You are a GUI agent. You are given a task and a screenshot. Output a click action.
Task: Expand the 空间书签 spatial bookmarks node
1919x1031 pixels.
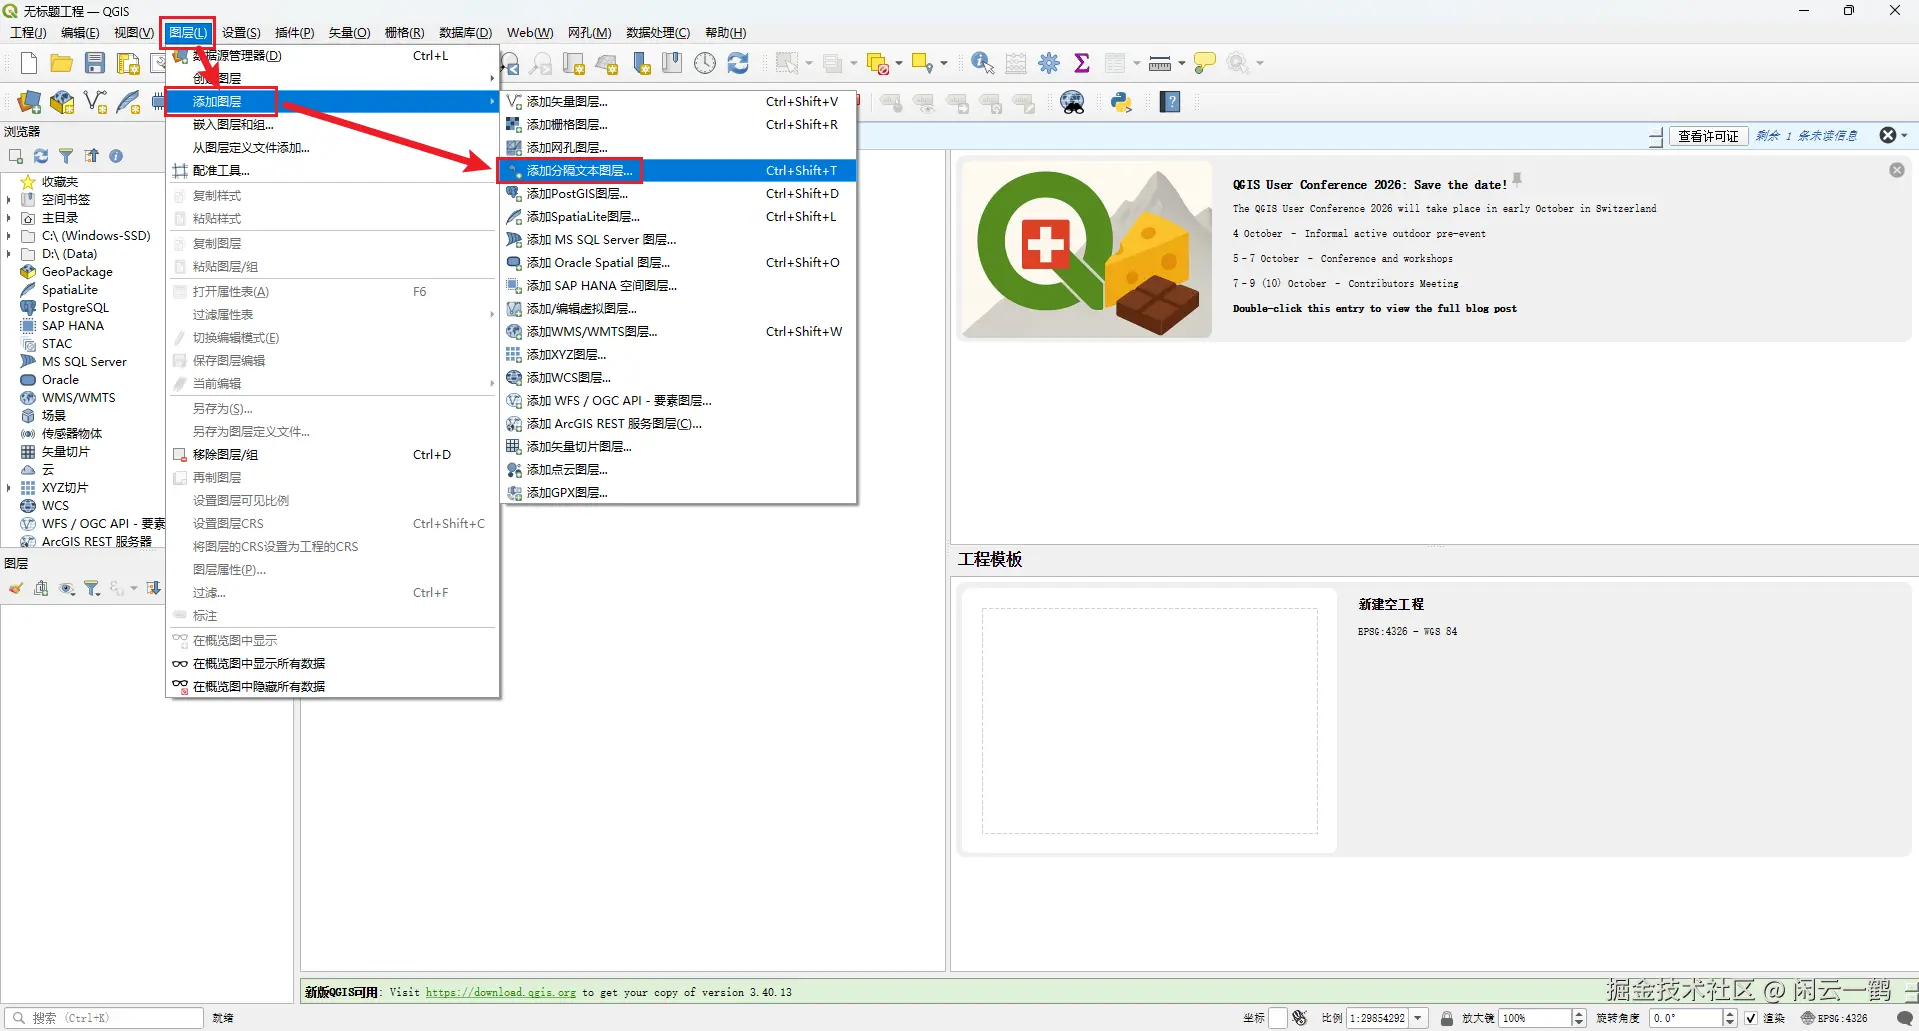tap(9, 200)
